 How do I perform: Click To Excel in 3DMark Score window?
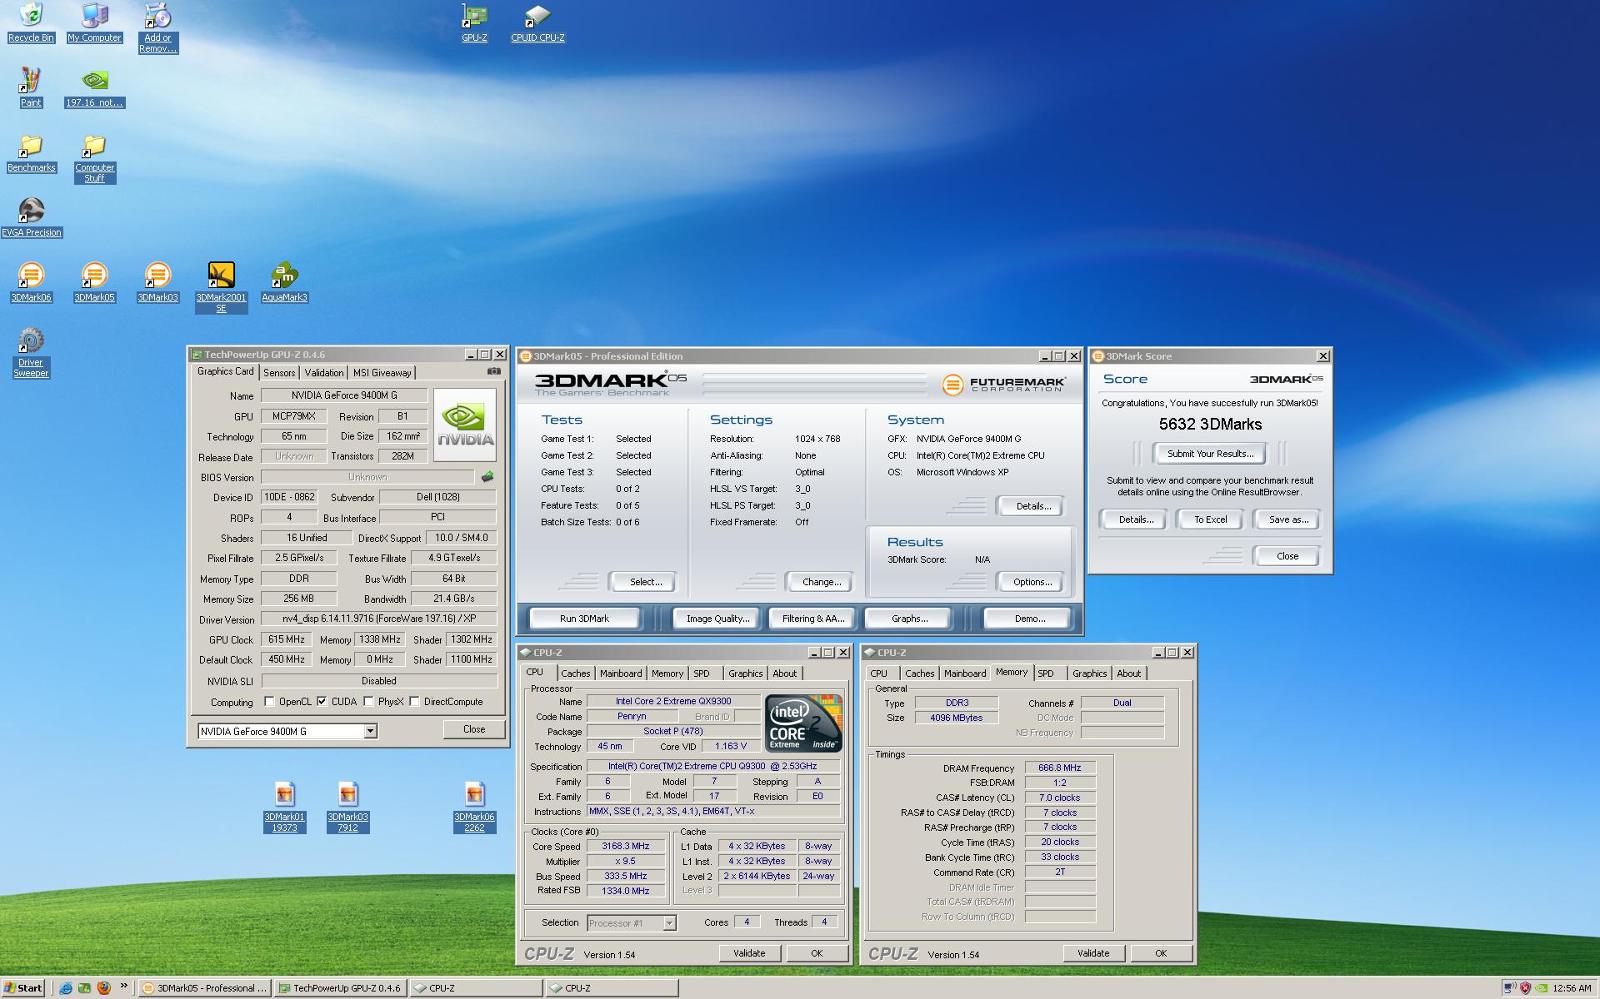click(1210, 519)
